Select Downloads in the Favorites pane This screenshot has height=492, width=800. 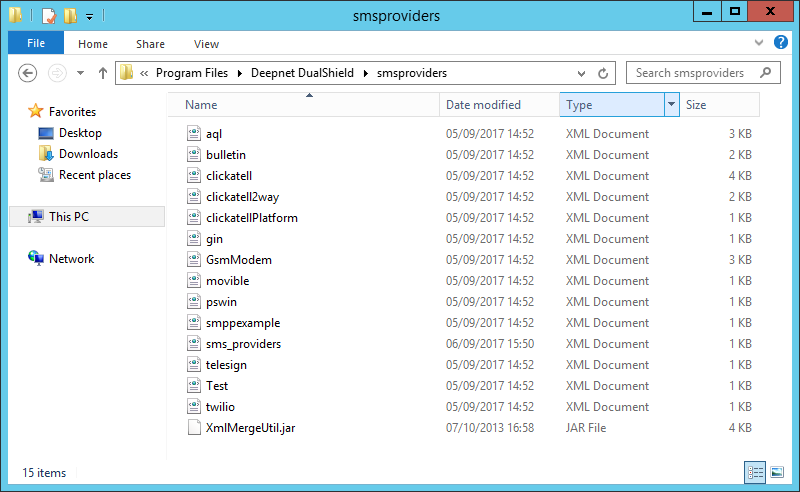coord(88,154)
